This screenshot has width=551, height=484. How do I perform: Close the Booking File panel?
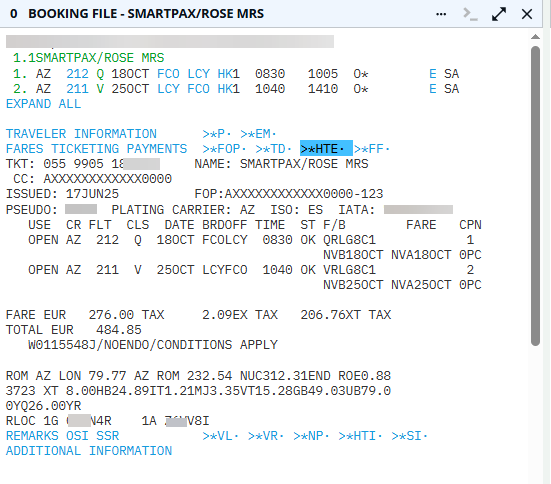(527, 14)
